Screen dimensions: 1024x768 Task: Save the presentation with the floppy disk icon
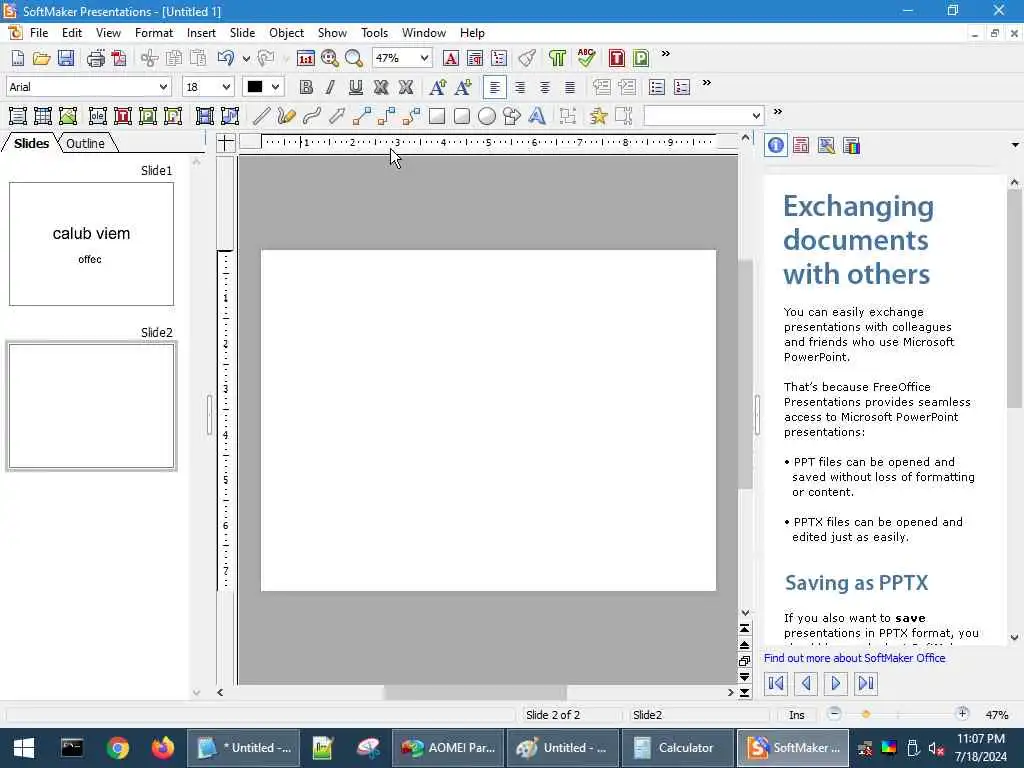pyautogui.click(x=66, y=58)
